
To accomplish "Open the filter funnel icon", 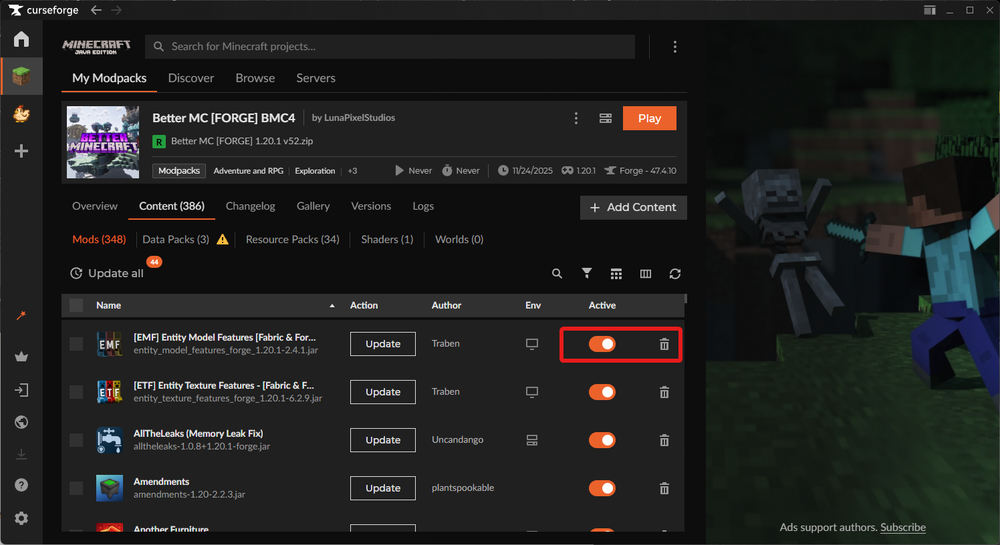I will 587,273.
